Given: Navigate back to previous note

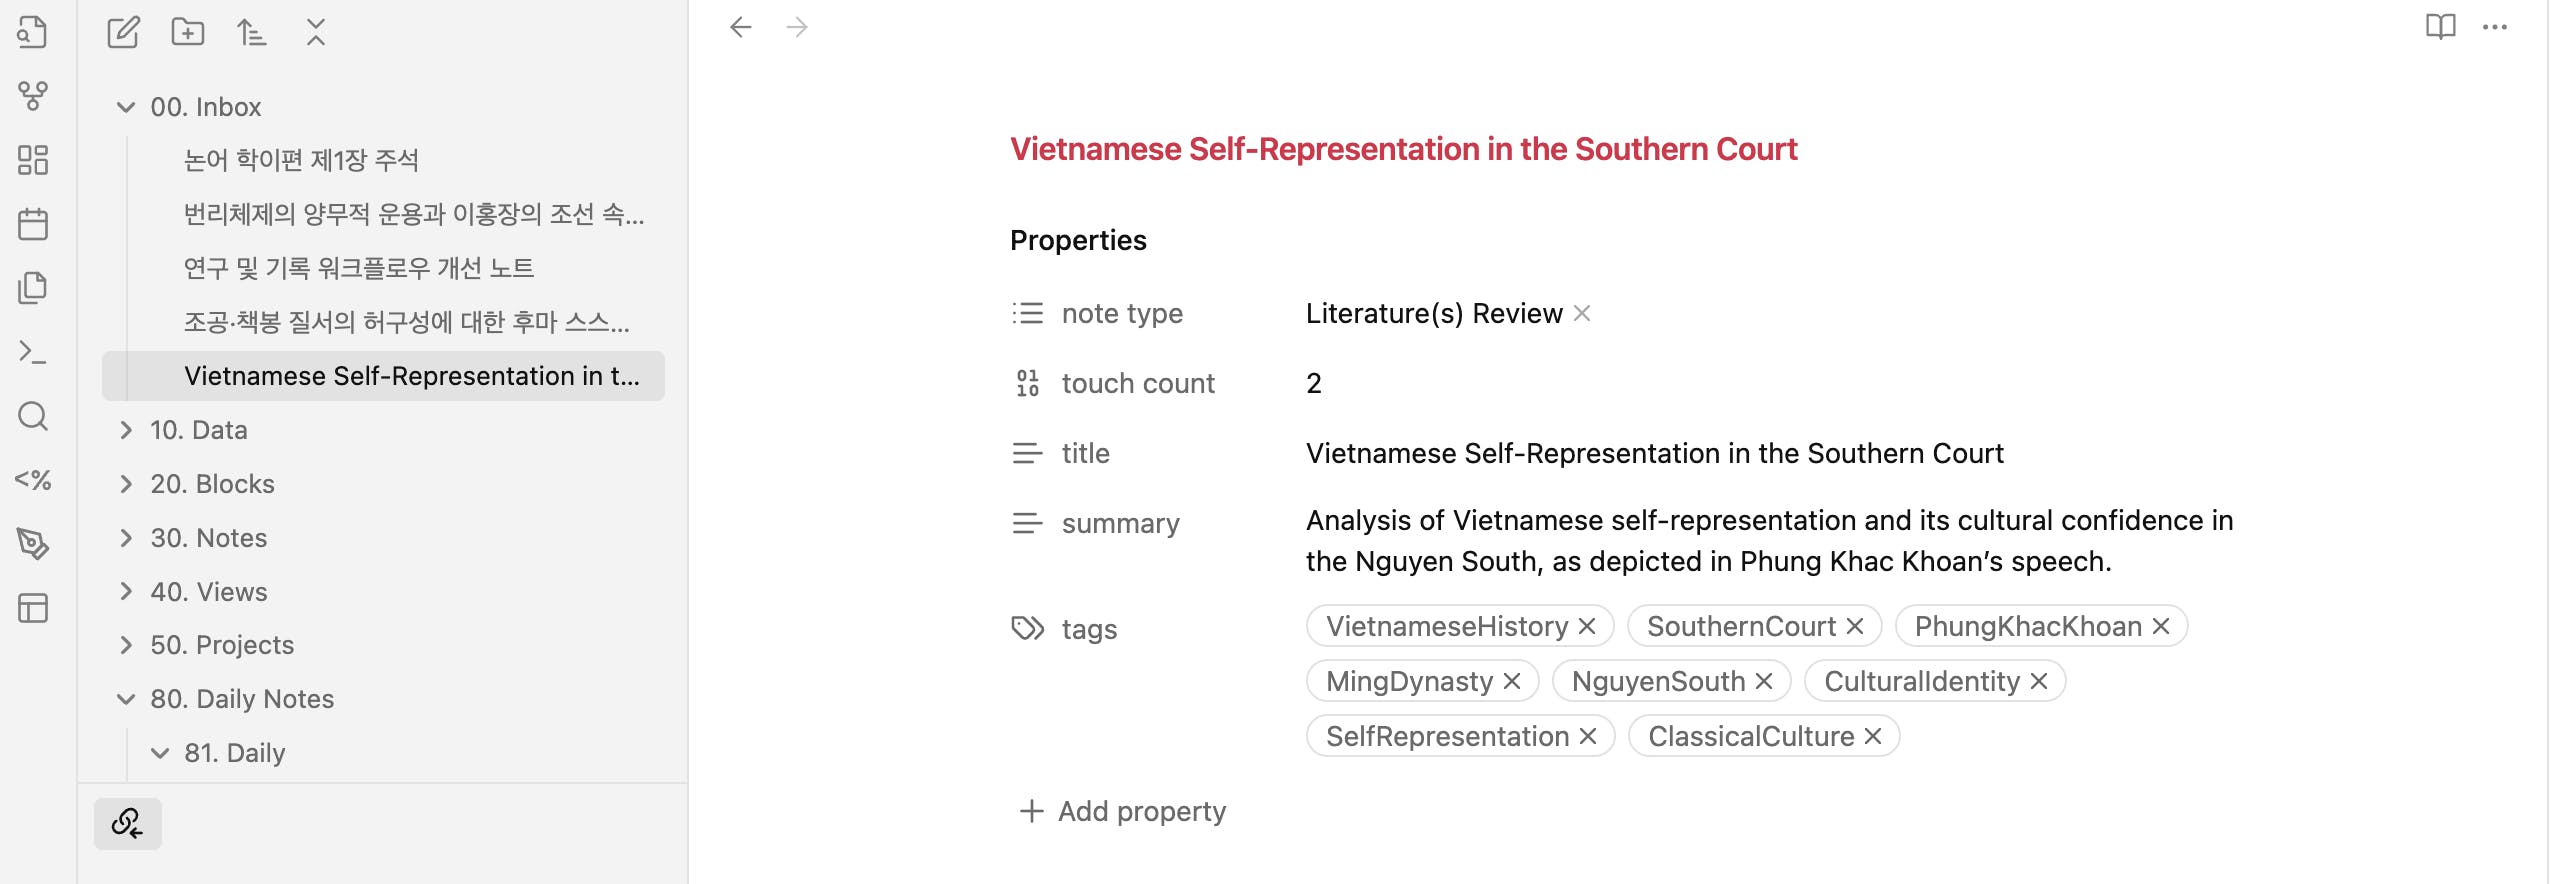Looking at the screenshot, I should click(x=740, y=27).
